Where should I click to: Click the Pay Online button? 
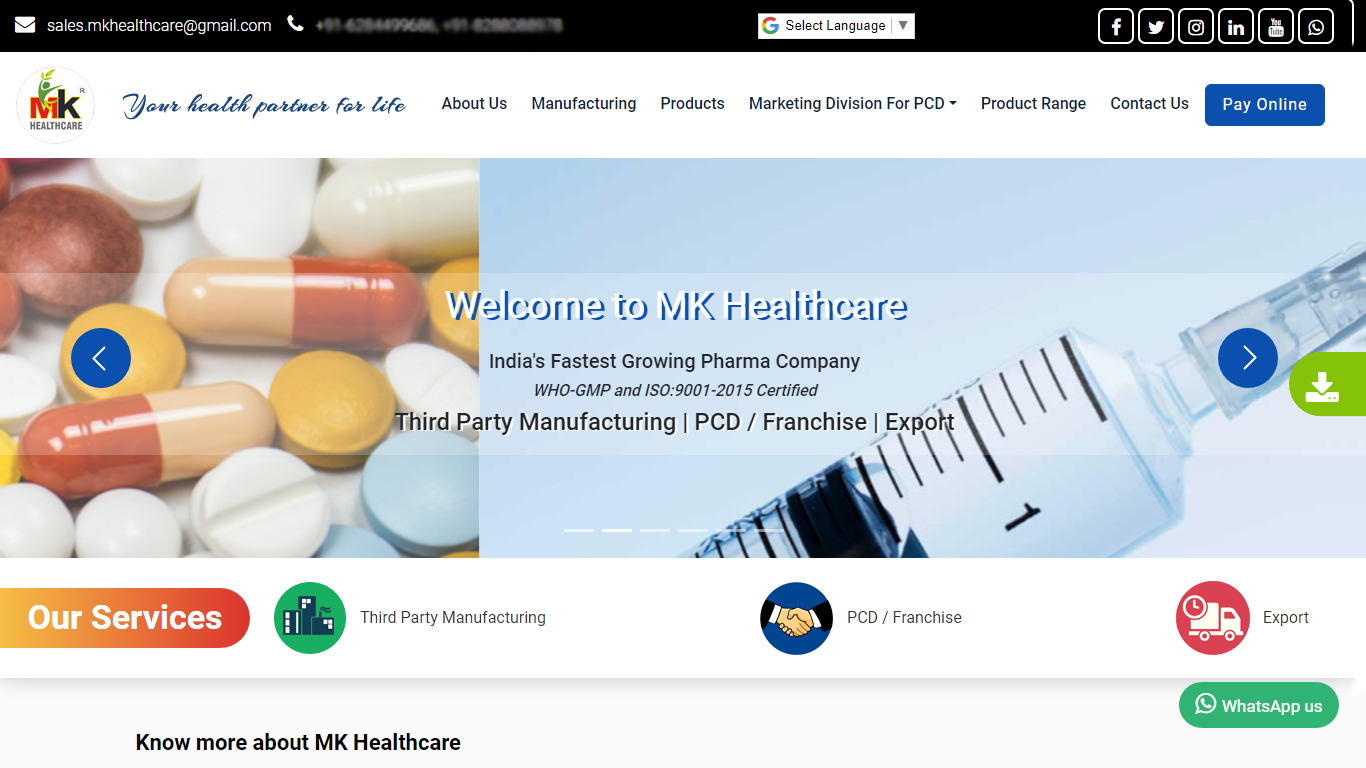[x=1265, y=105]
